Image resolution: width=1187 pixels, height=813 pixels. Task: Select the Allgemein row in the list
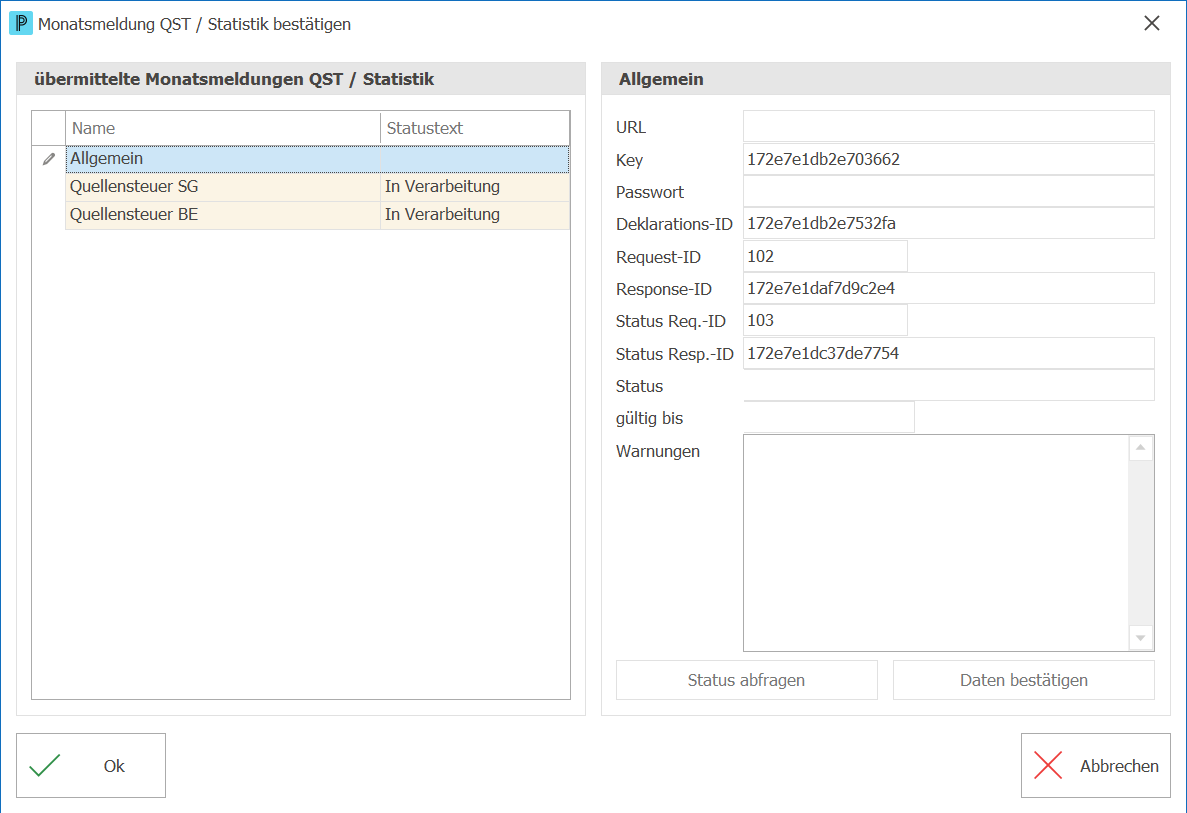point(318,159)
